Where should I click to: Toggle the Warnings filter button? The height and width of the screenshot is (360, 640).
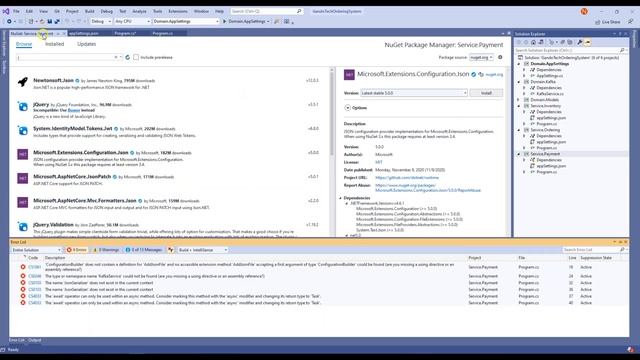[x=106, y=250]
